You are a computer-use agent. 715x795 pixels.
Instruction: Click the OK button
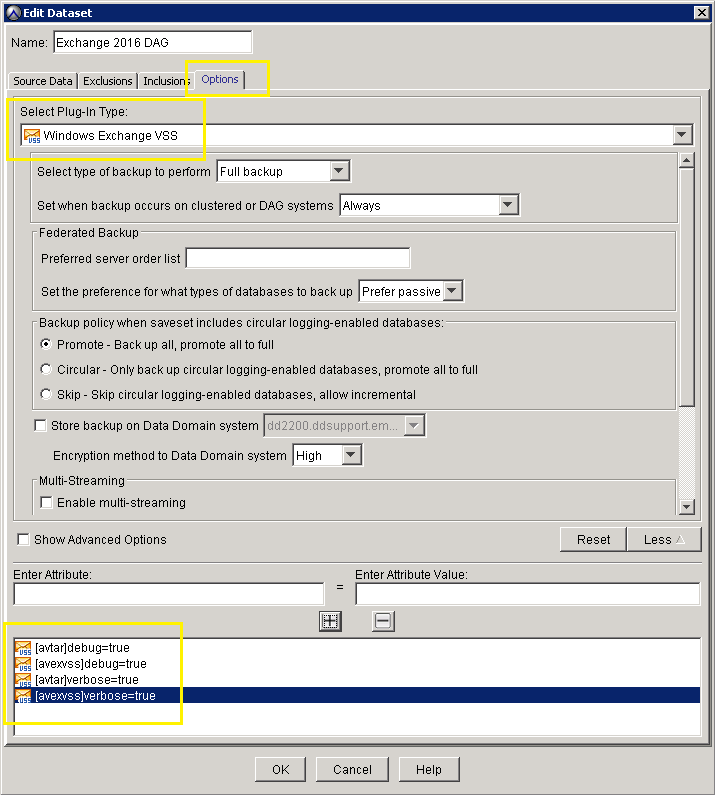point(280,770)
